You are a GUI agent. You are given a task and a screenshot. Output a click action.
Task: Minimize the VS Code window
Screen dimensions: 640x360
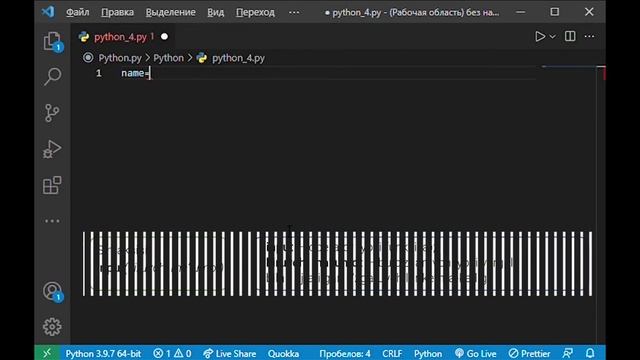click(520, 12)
